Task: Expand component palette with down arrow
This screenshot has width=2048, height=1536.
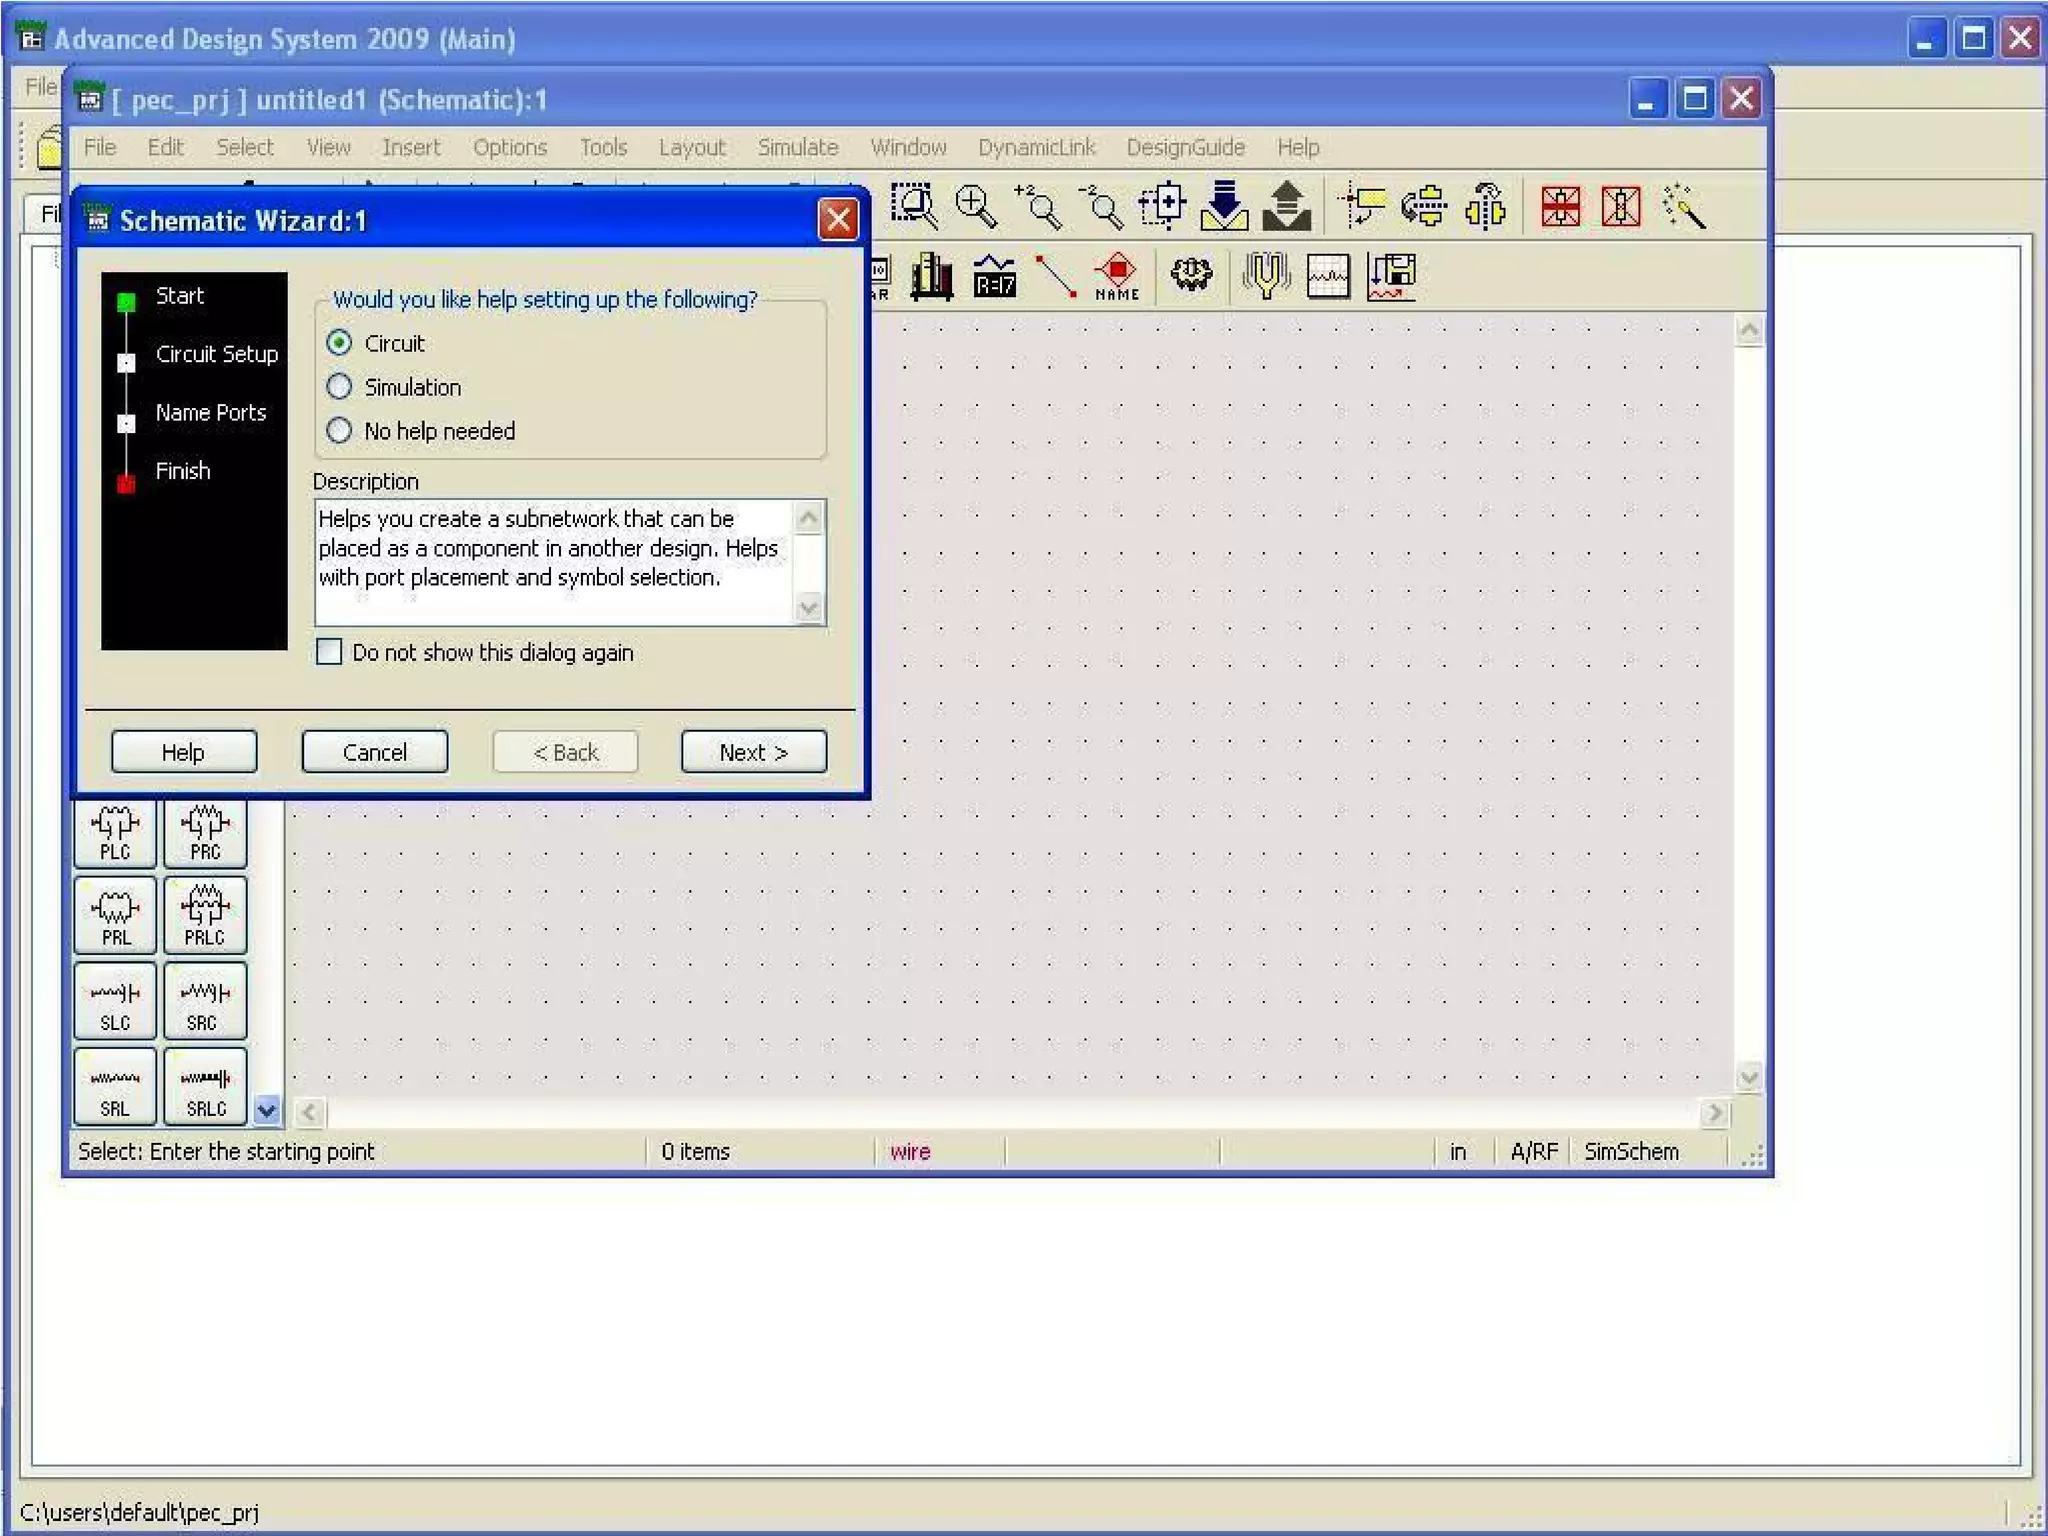Action: click(266, 1109)
